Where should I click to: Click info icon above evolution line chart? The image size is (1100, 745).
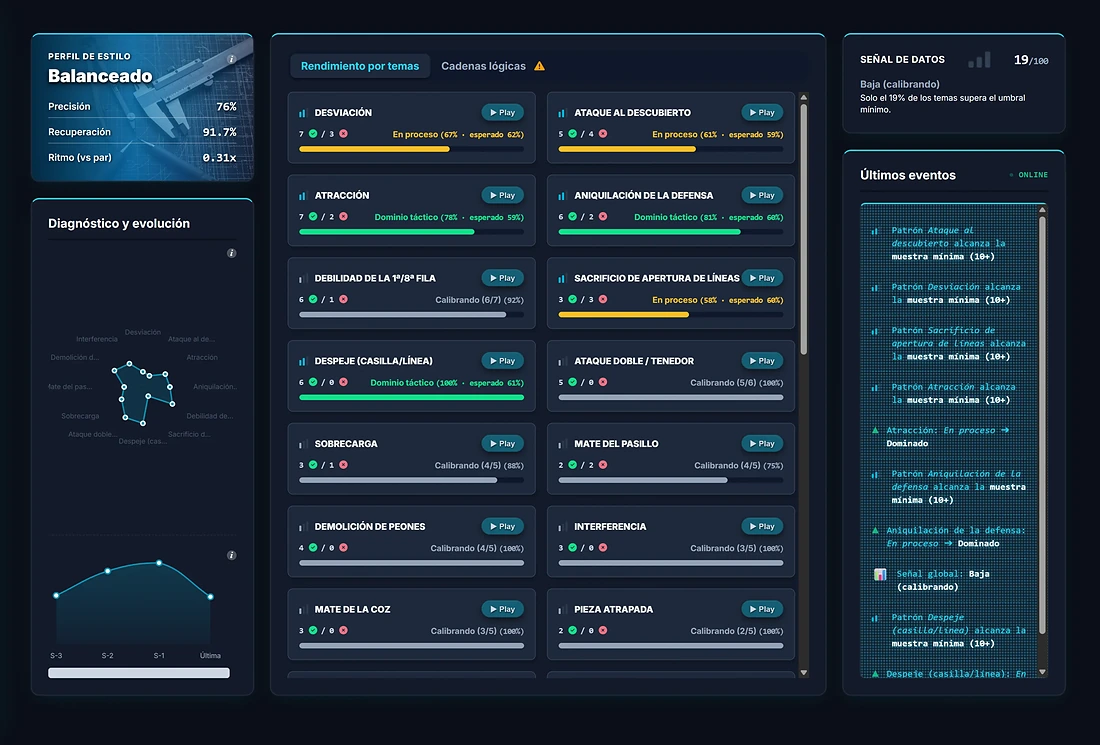(232, 556)
